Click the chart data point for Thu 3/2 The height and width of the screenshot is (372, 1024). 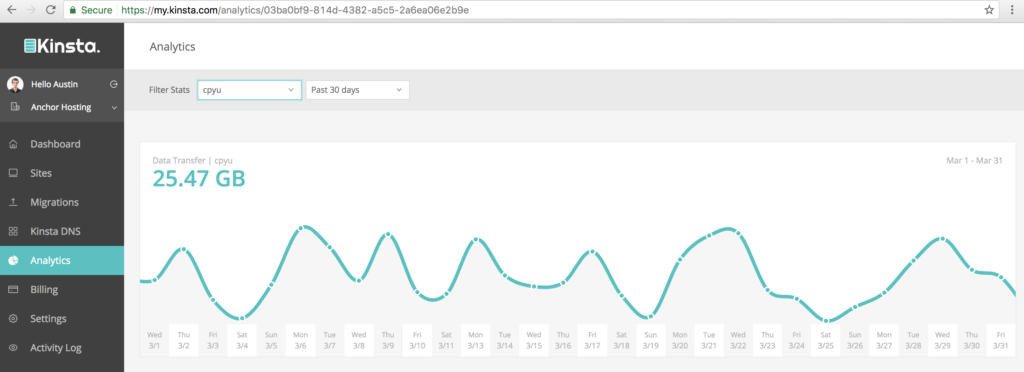click(184, 249)
